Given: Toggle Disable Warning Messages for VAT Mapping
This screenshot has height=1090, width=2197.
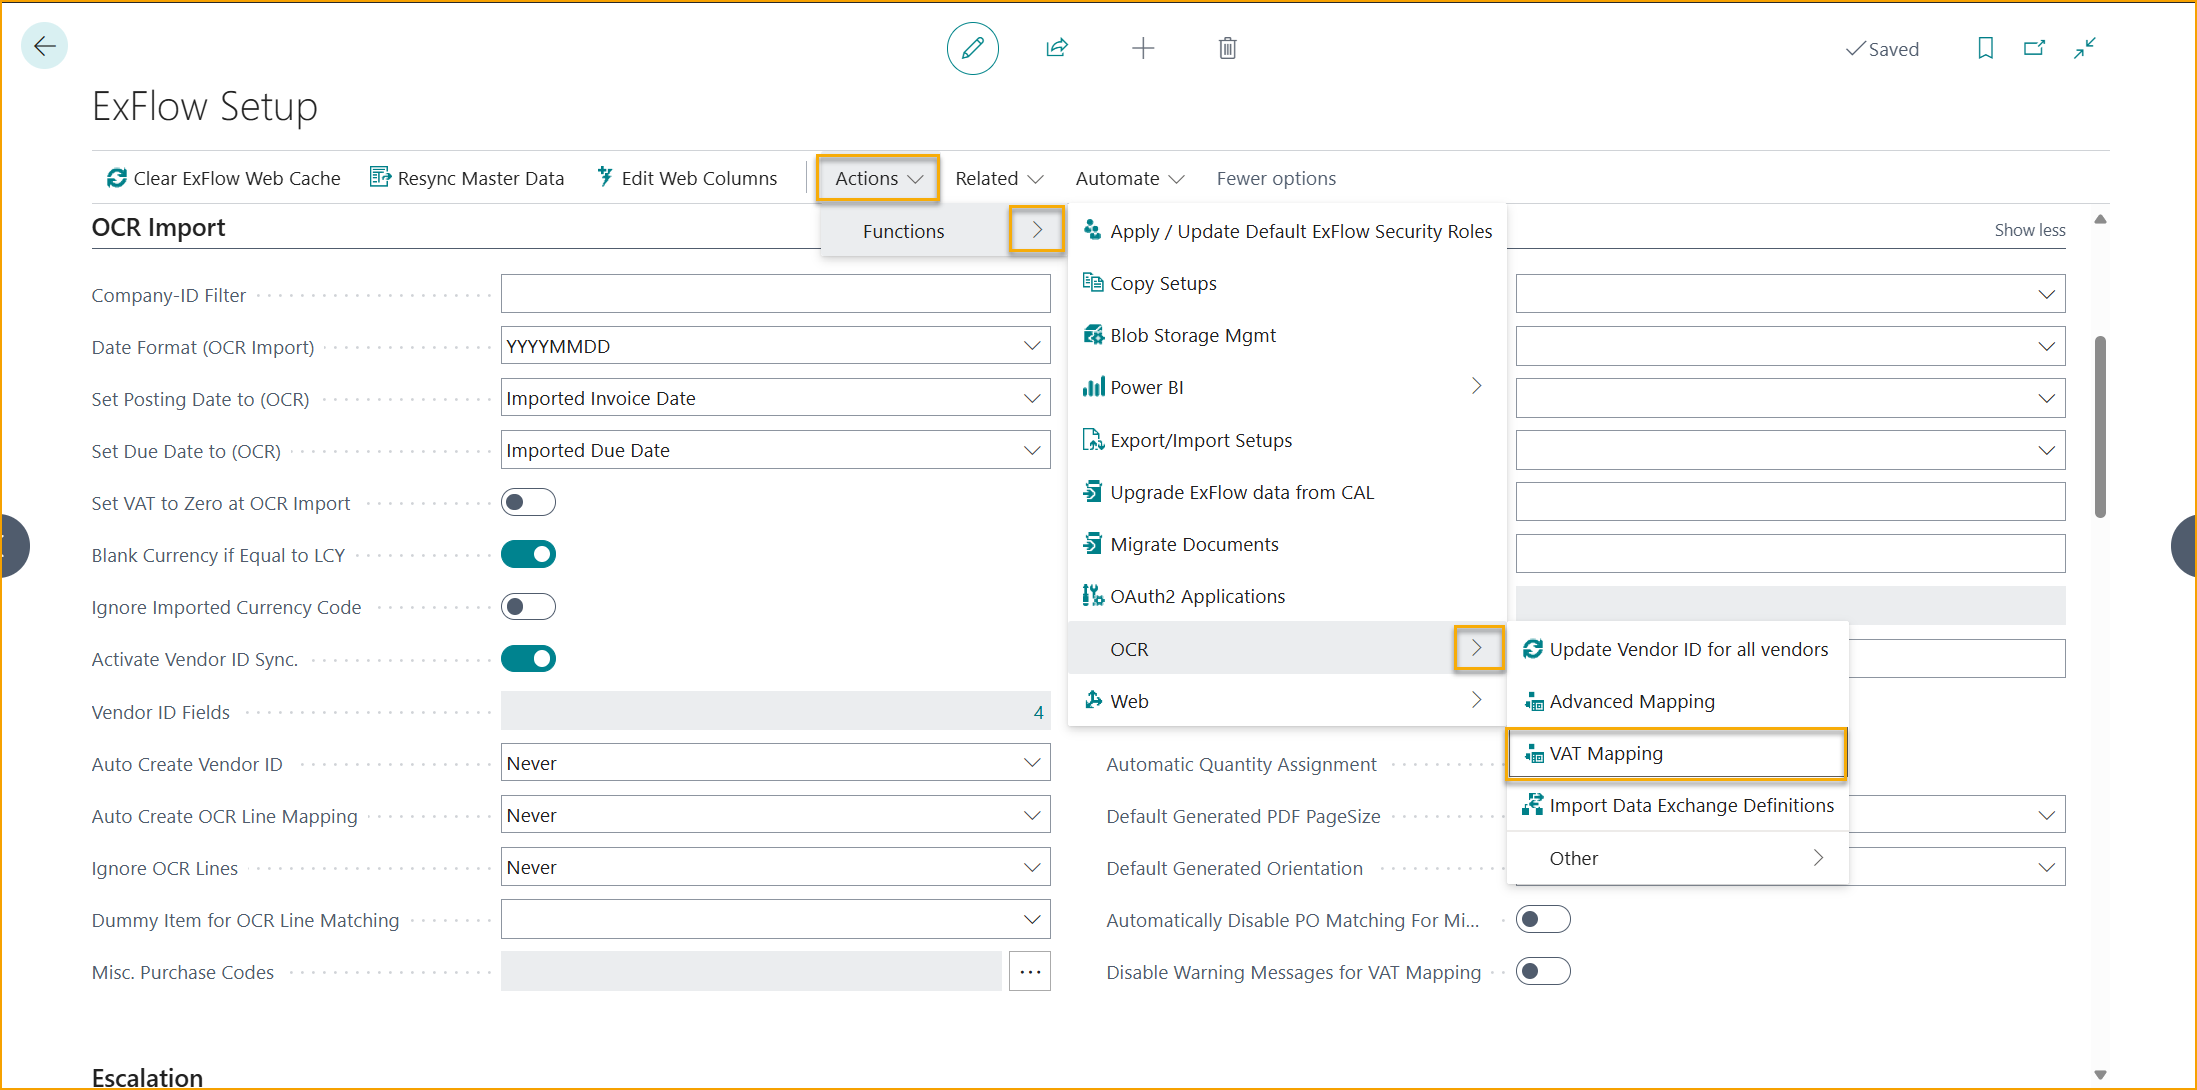Looking at the screenshot, I should pos(1542,971).
